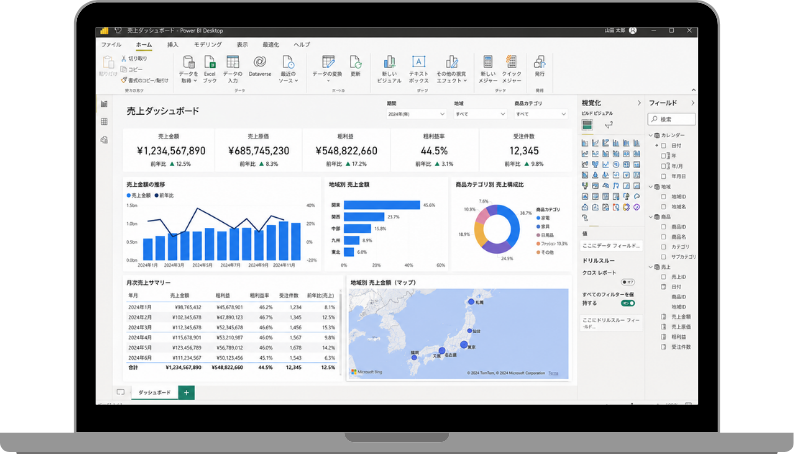Image resolution: width=794 pixels, height=454 pixels.
Task: Collapse the カレンダー table in Fields
Action: 651,135
